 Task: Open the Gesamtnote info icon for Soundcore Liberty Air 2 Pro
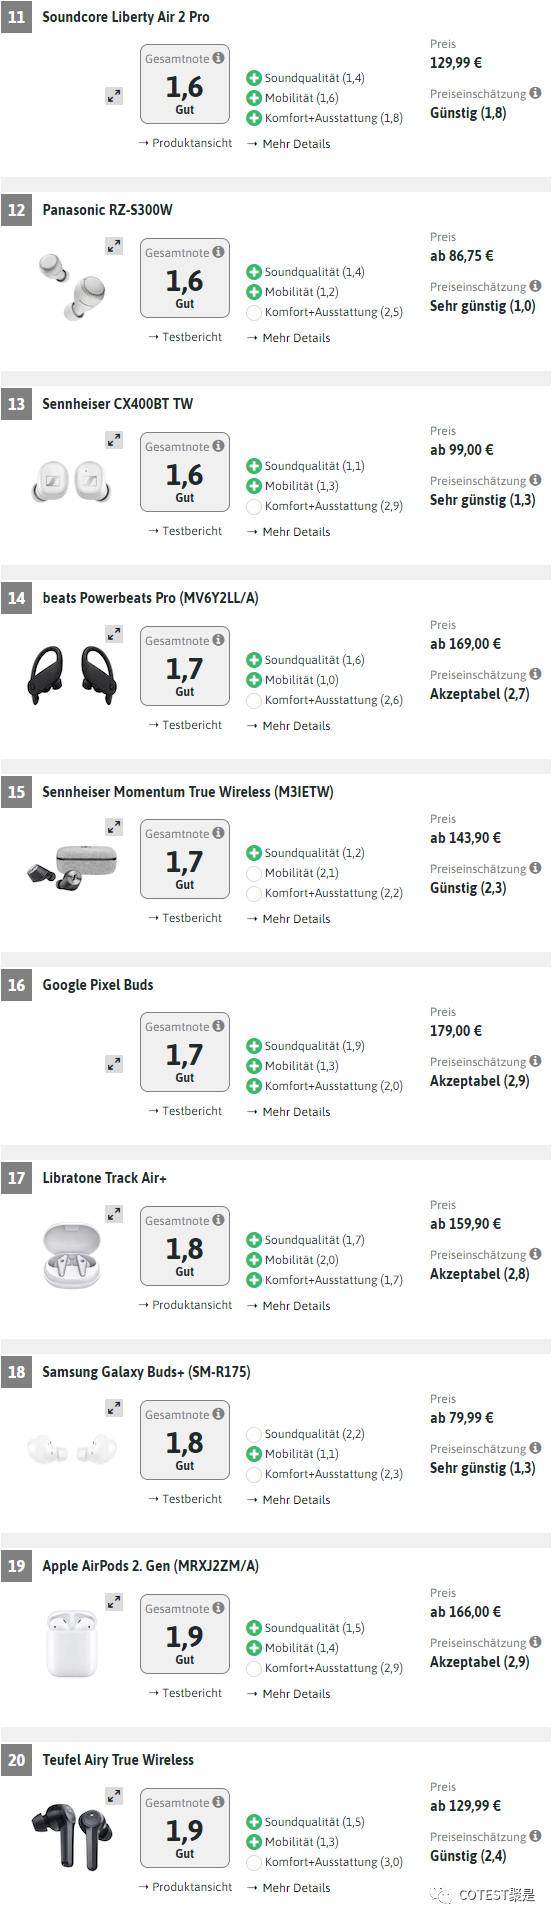pos(218,59)
